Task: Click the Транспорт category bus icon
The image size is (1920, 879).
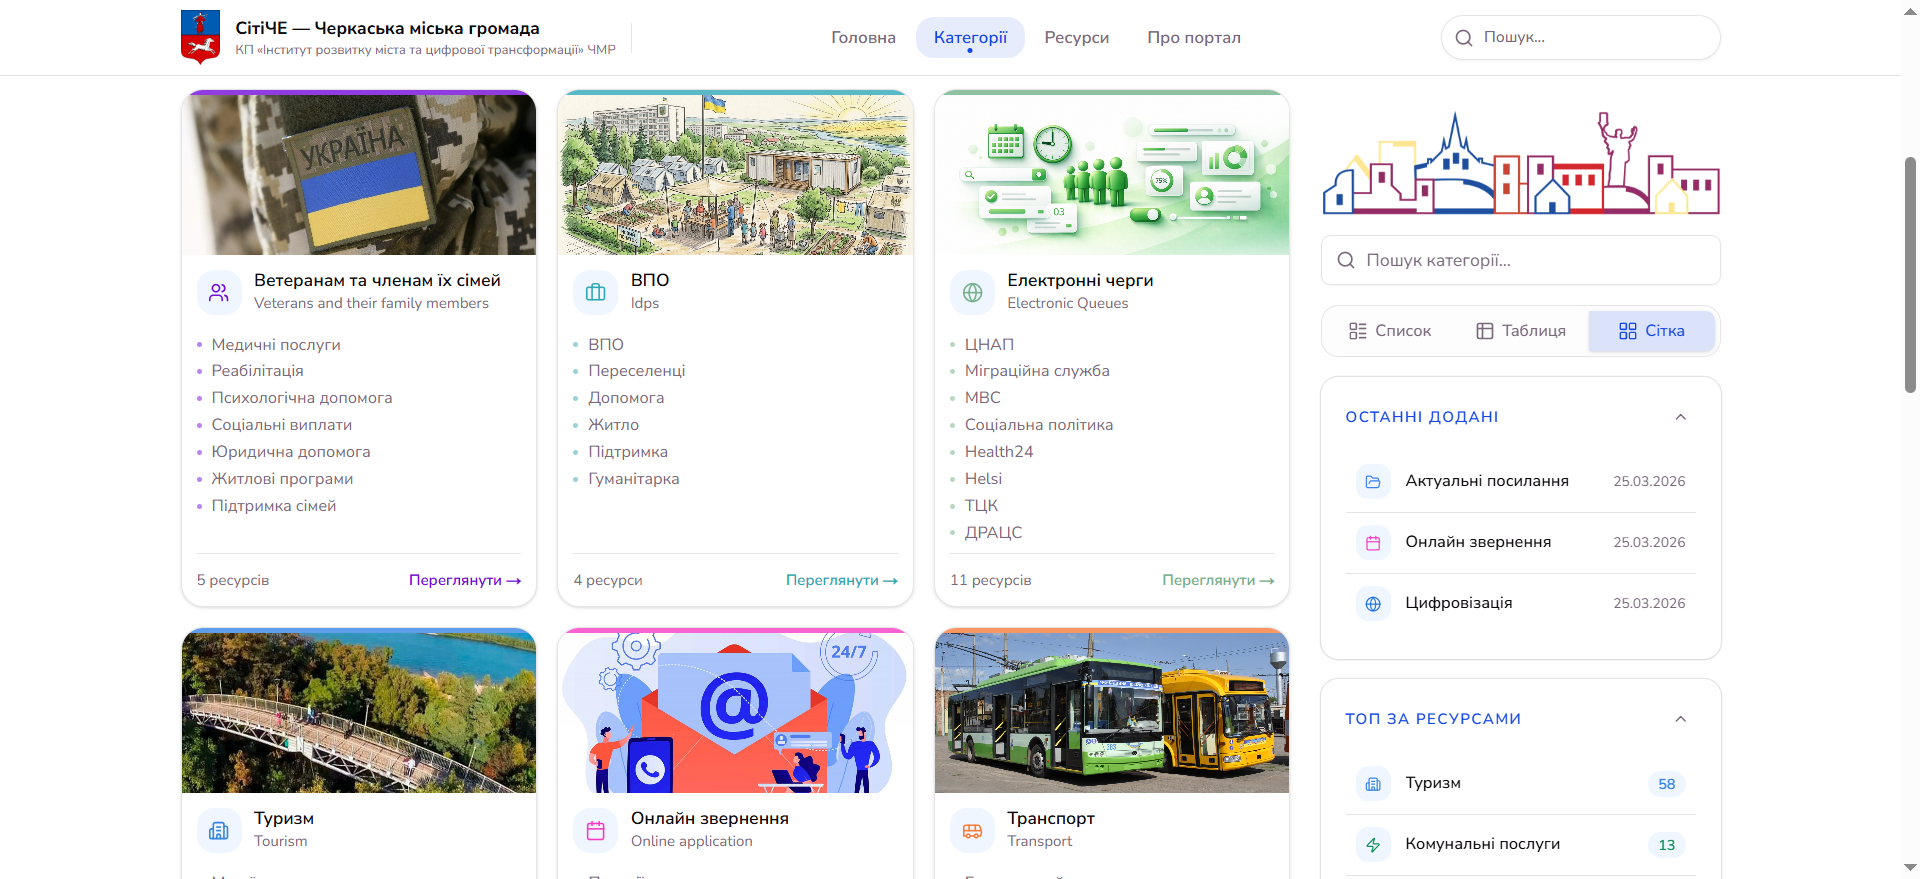Action: [x=972, y=830]
